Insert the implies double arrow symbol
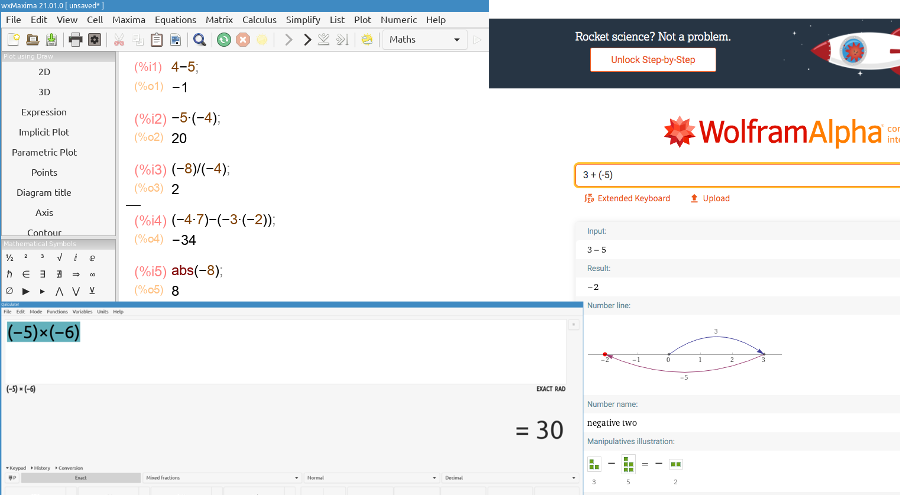The height and width of the screenshot is (495, 900). pos(76,274)
